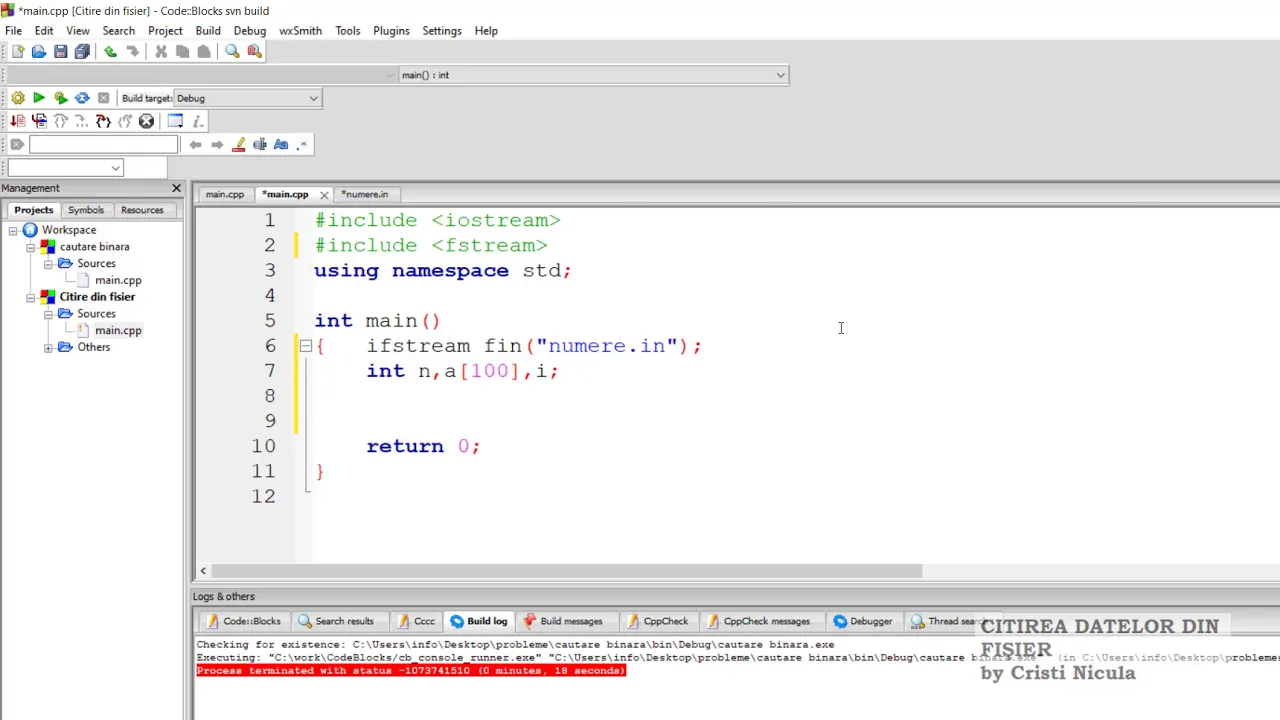This screenshot has width=1280, height=720.
Task: Click the Redo toolbar icon
Action: click(x=132, y=52)
